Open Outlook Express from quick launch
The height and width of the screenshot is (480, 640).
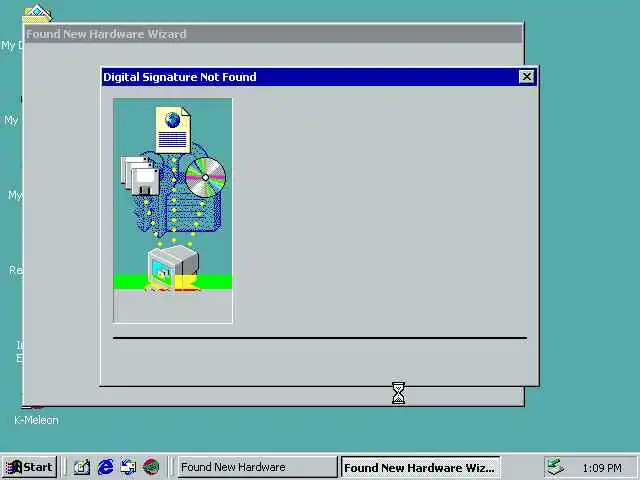click(128, 467)
